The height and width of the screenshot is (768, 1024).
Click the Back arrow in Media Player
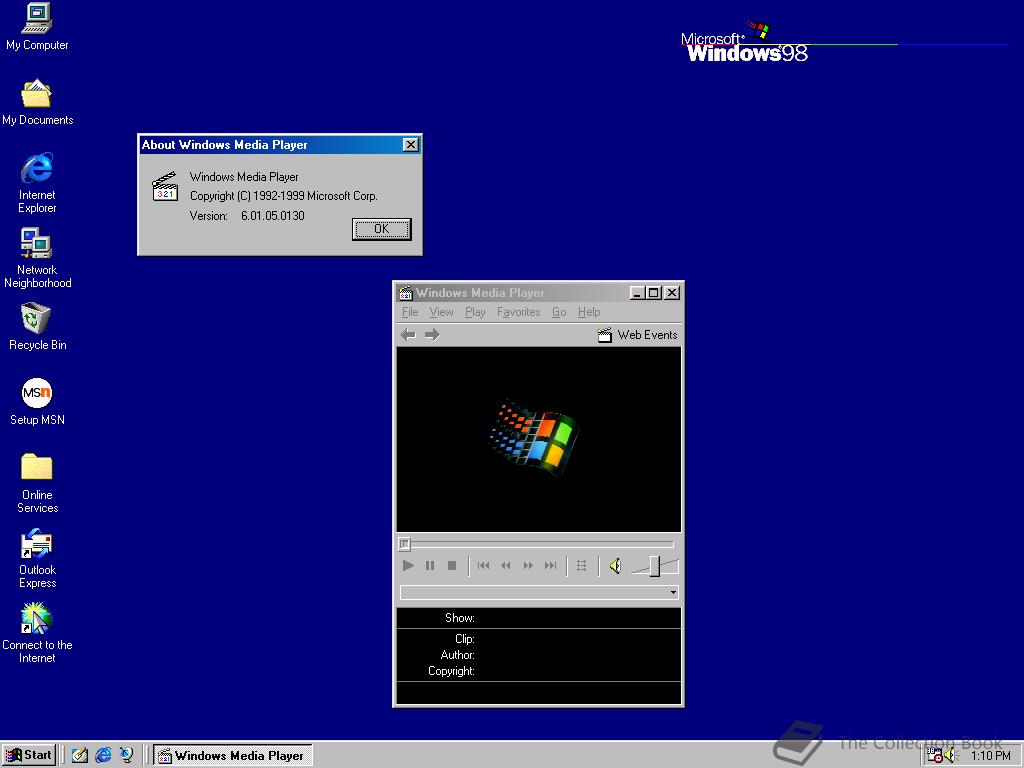[408, 335]
